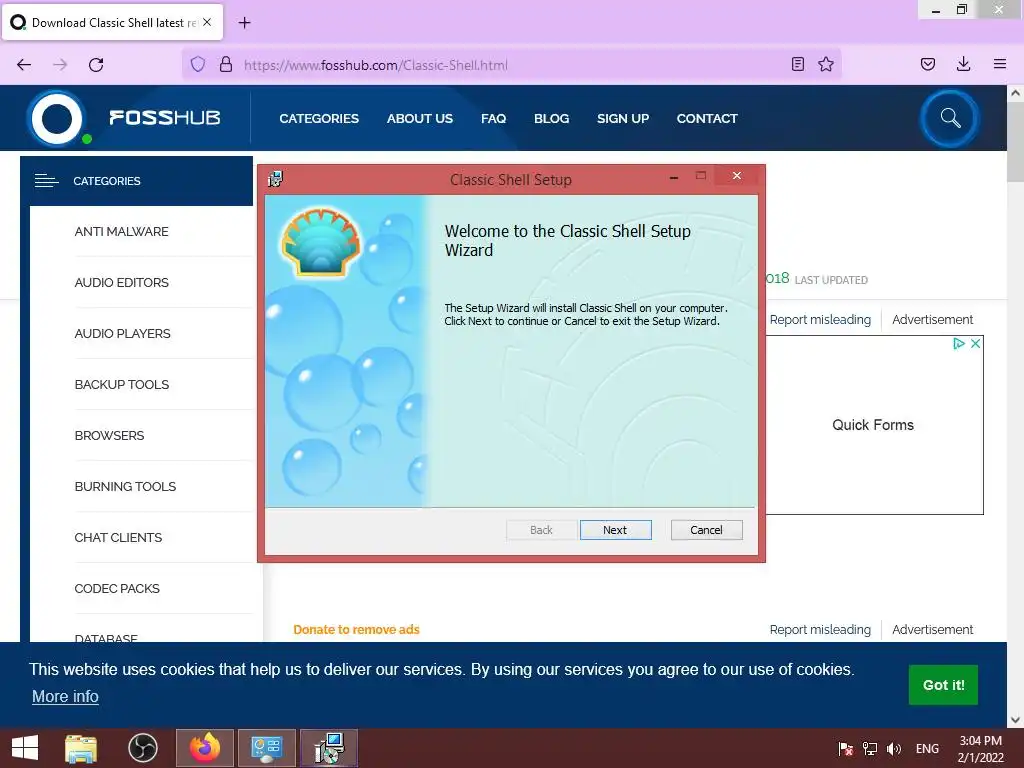The width and height of the screenshot is (1024, 768).
Task: Click the Donate to remove ads link
Action: pyautogui.click(x=356, y=630)
